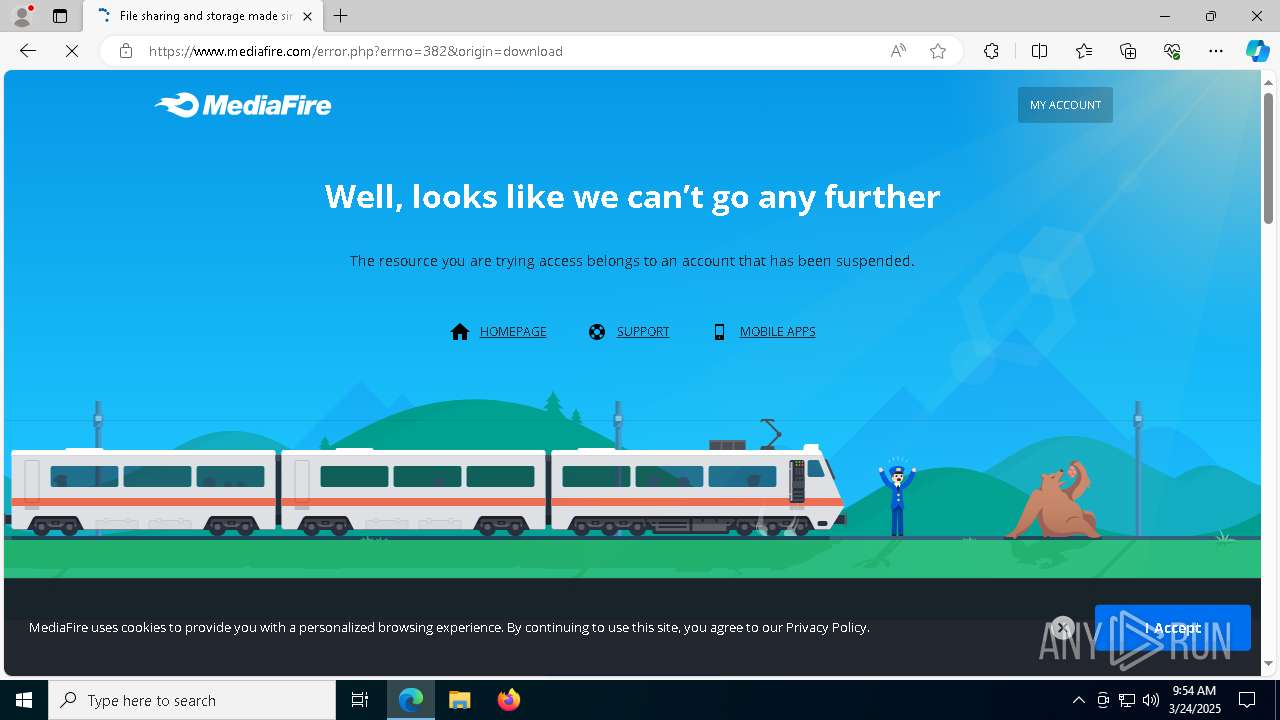The width and height of the screenshot is (1280, 720).
Task: Follow the HOMEPAGE link
Action: coord(513,332)
